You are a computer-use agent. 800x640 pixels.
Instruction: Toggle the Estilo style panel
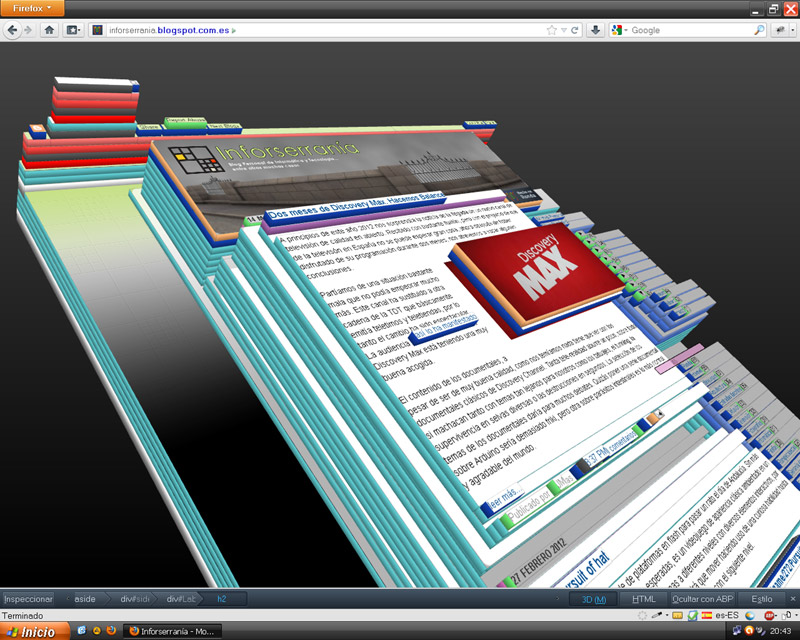click(761, 599)
